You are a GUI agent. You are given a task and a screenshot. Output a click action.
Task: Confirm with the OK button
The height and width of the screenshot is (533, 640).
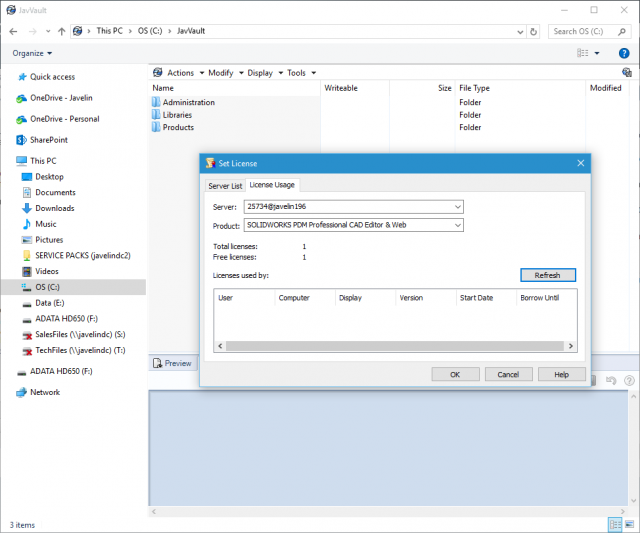[x=455, y=374]
